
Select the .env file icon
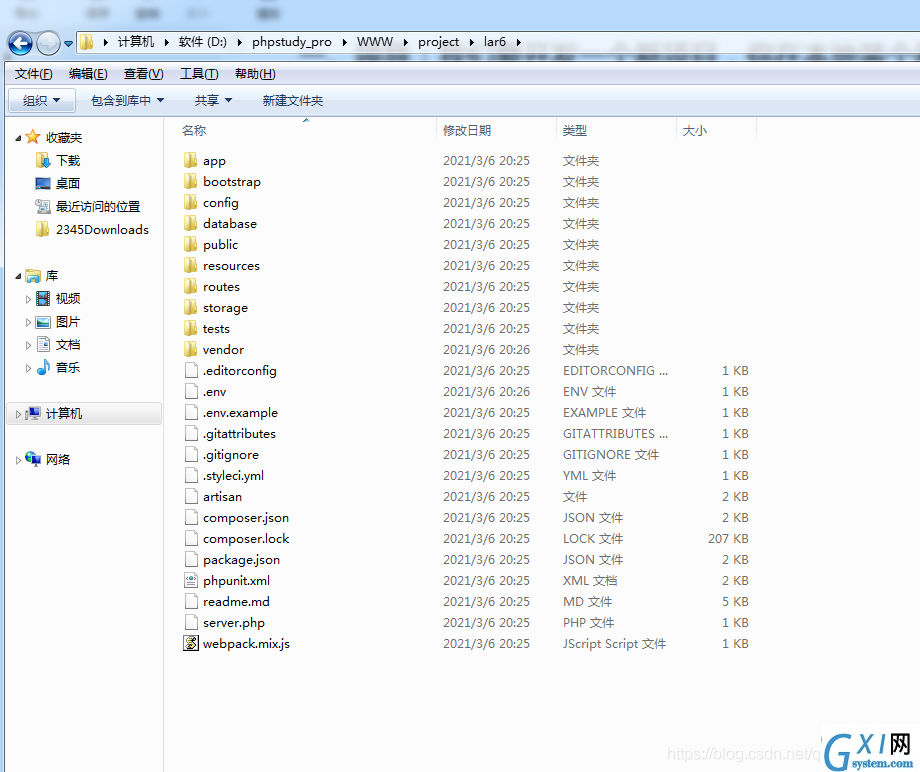[x=191, y=391]
